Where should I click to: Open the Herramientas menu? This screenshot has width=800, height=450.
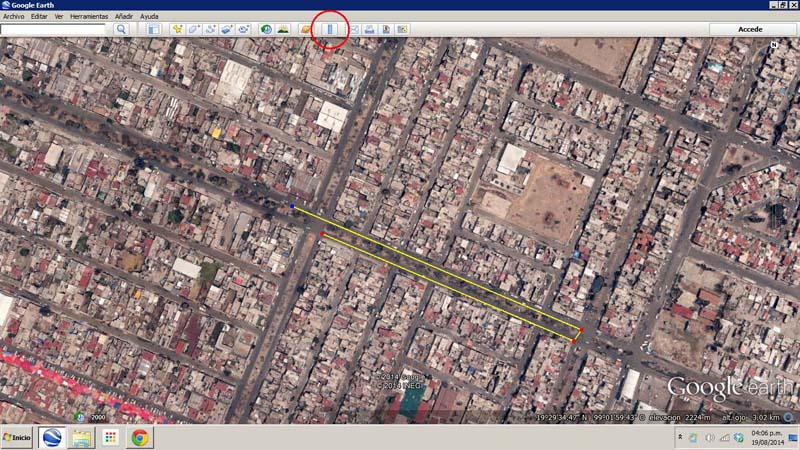(x=88, y=17)
